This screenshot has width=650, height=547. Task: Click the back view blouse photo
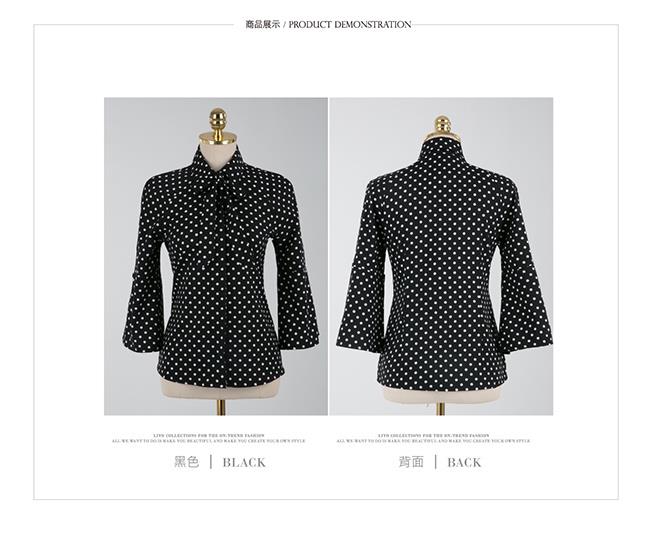point(441,256)
